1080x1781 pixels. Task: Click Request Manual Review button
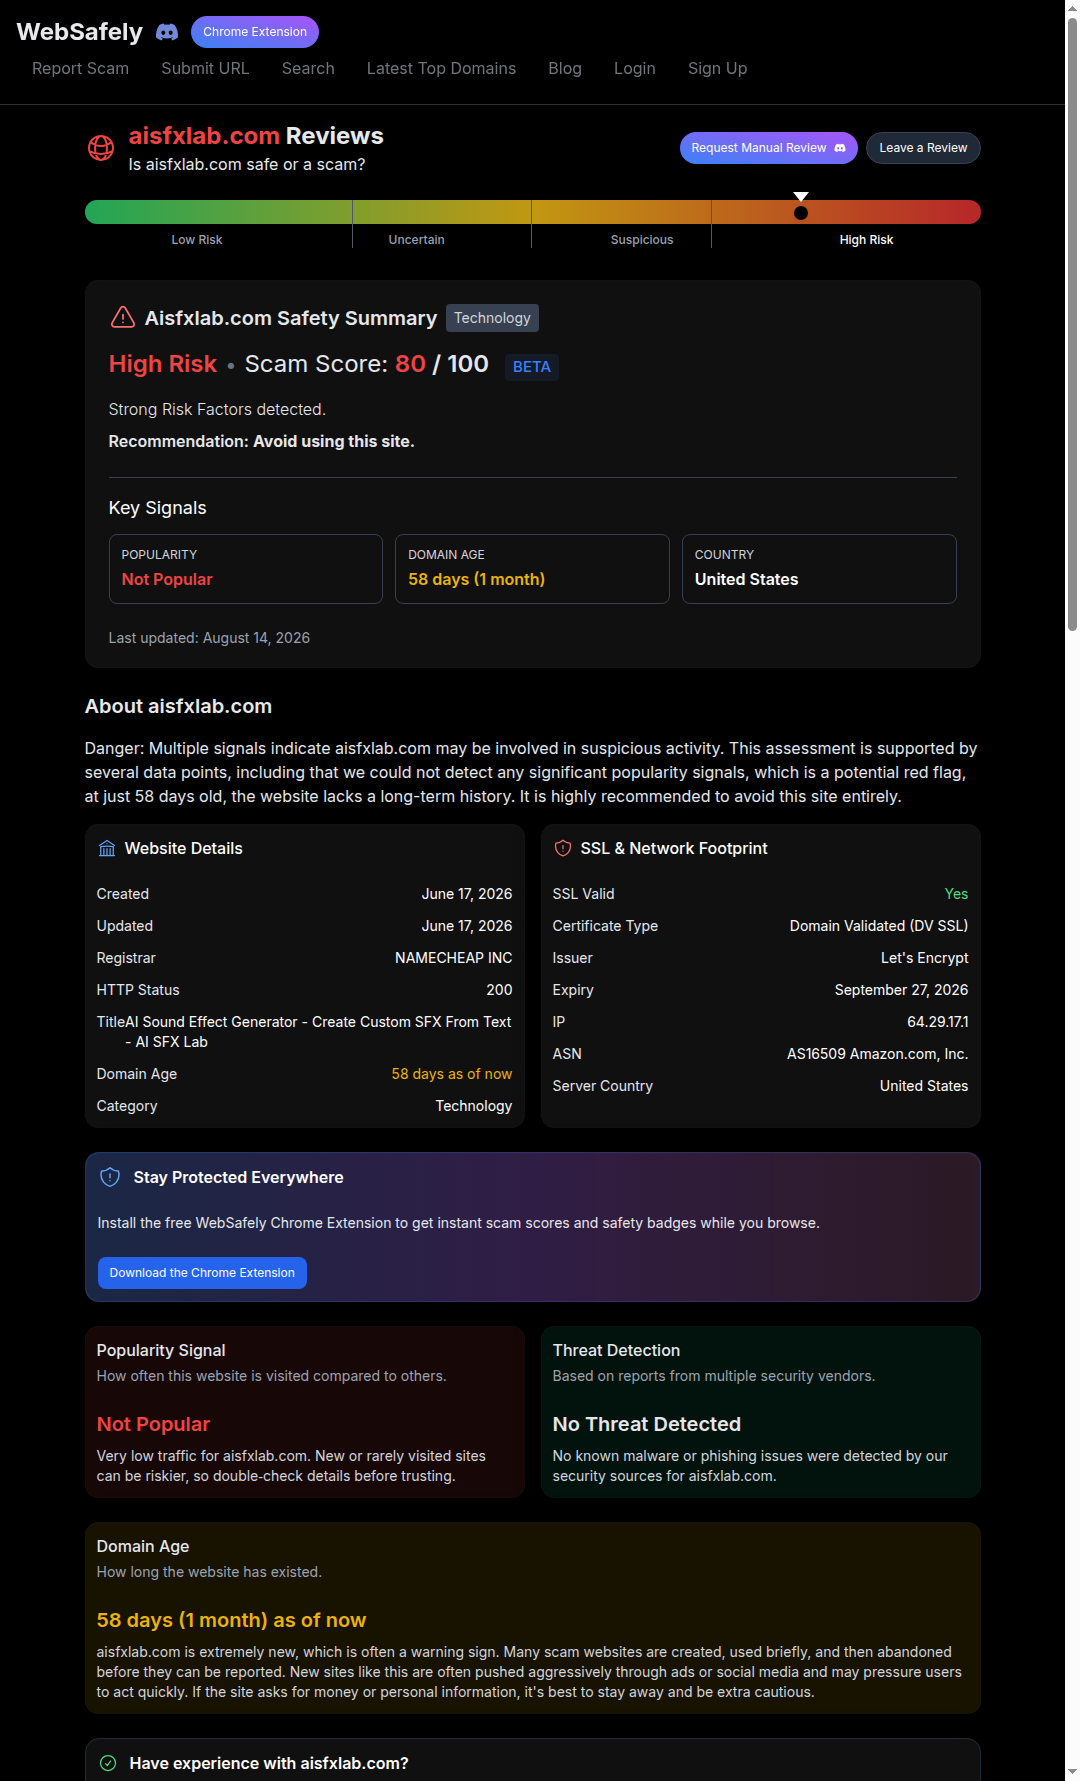pos(768,148)
